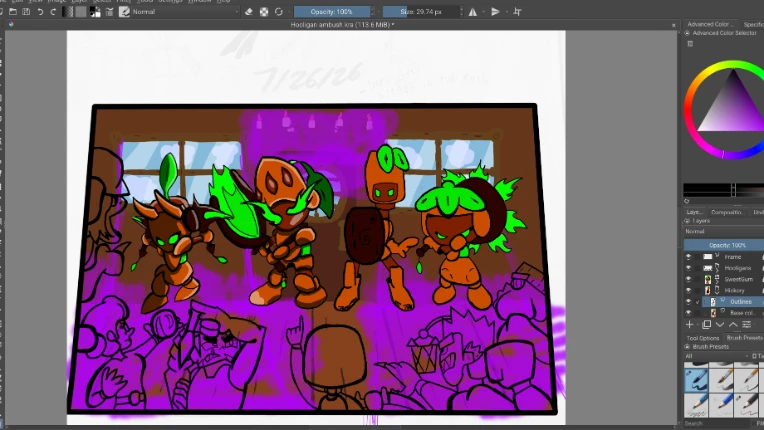
Task: Add a new layer with plus icon
Action: (x=689, y=325)
